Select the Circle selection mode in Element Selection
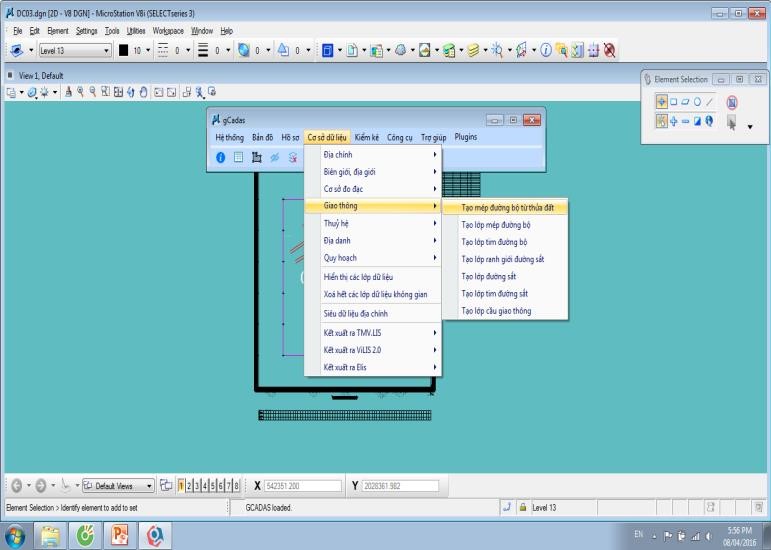771x550 pixels. pyautogui.click(x=697, y=103)
